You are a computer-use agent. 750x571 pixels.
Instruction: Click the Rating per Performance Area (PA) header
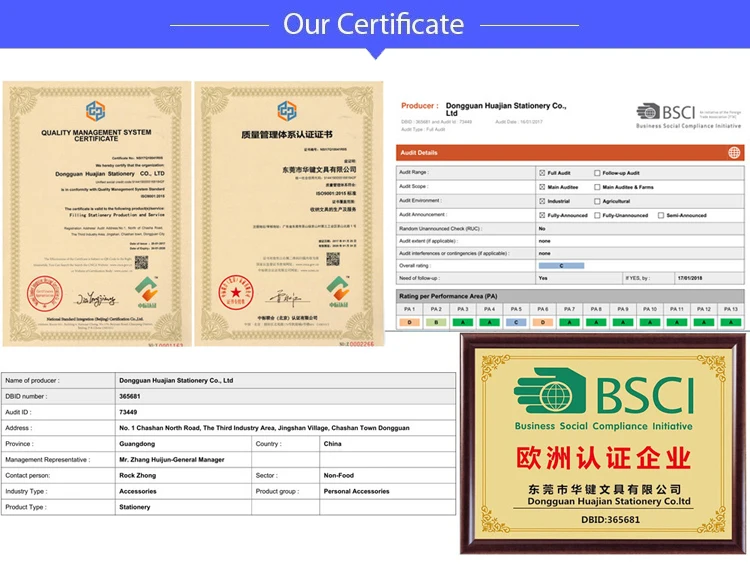pos(570,296)
